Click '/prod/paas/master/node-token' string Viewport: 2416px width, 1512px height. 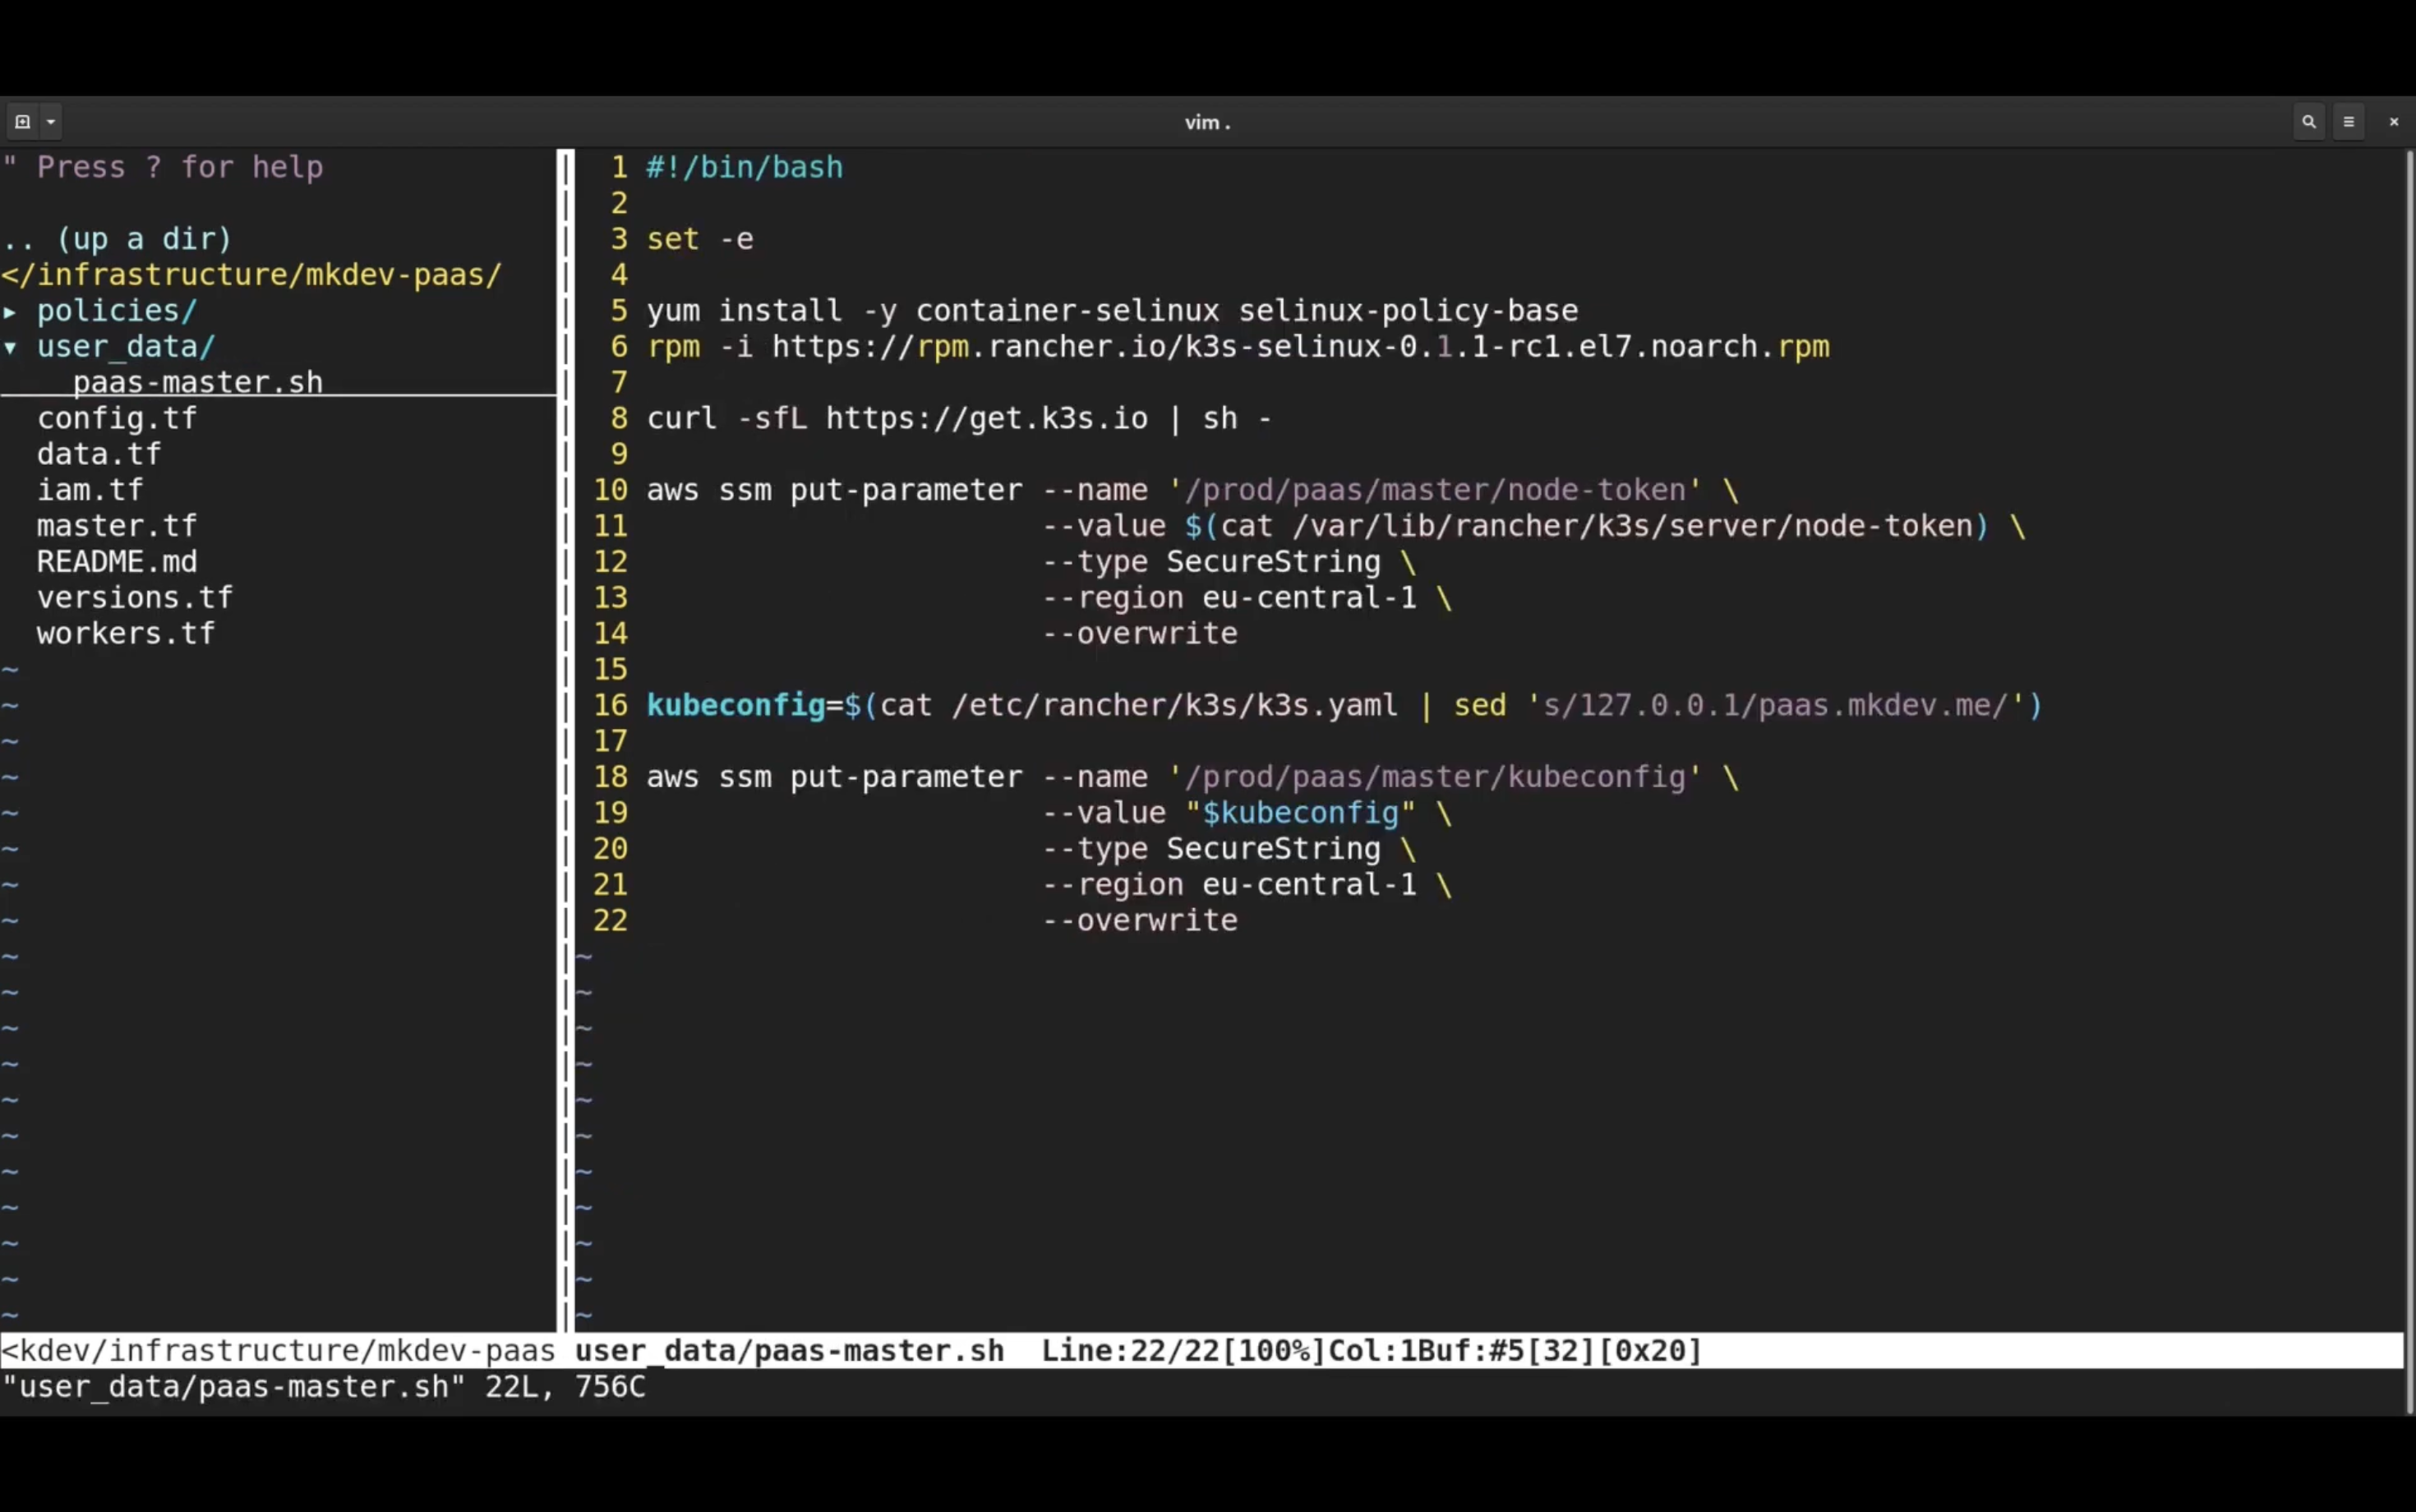1435,491
